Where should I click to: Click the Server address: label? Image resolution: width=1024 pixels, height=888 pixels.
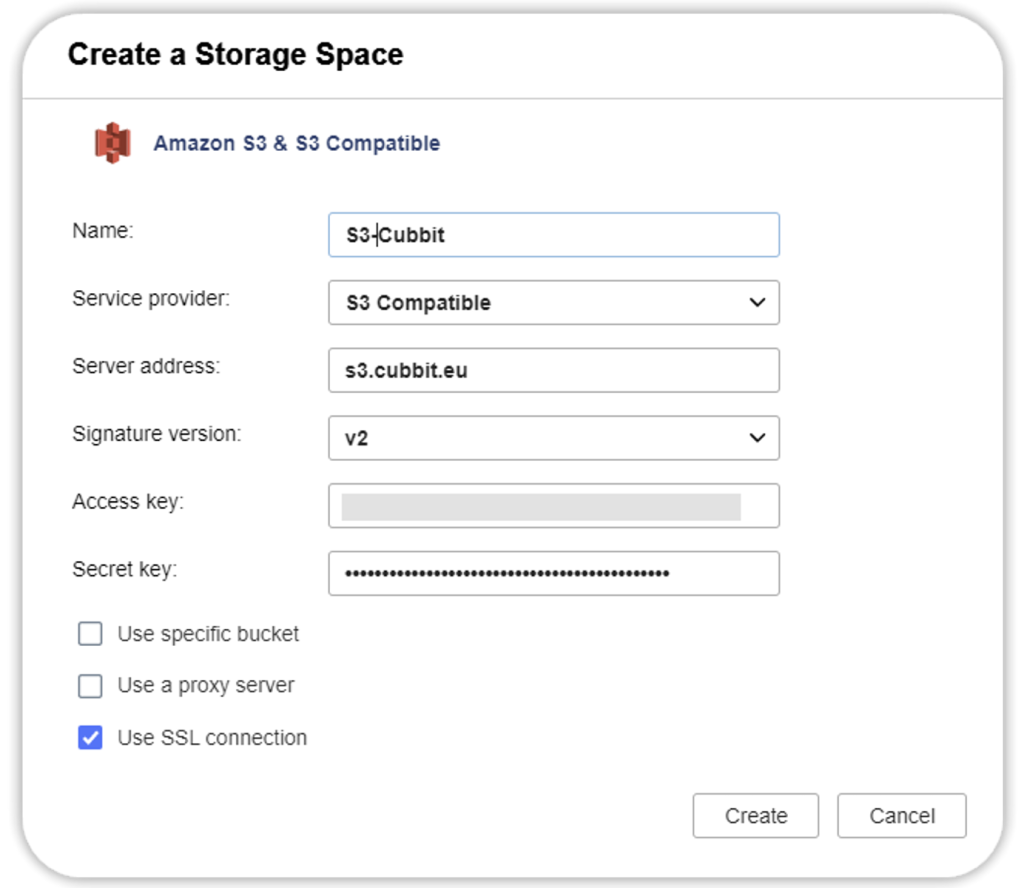(146, 366)
